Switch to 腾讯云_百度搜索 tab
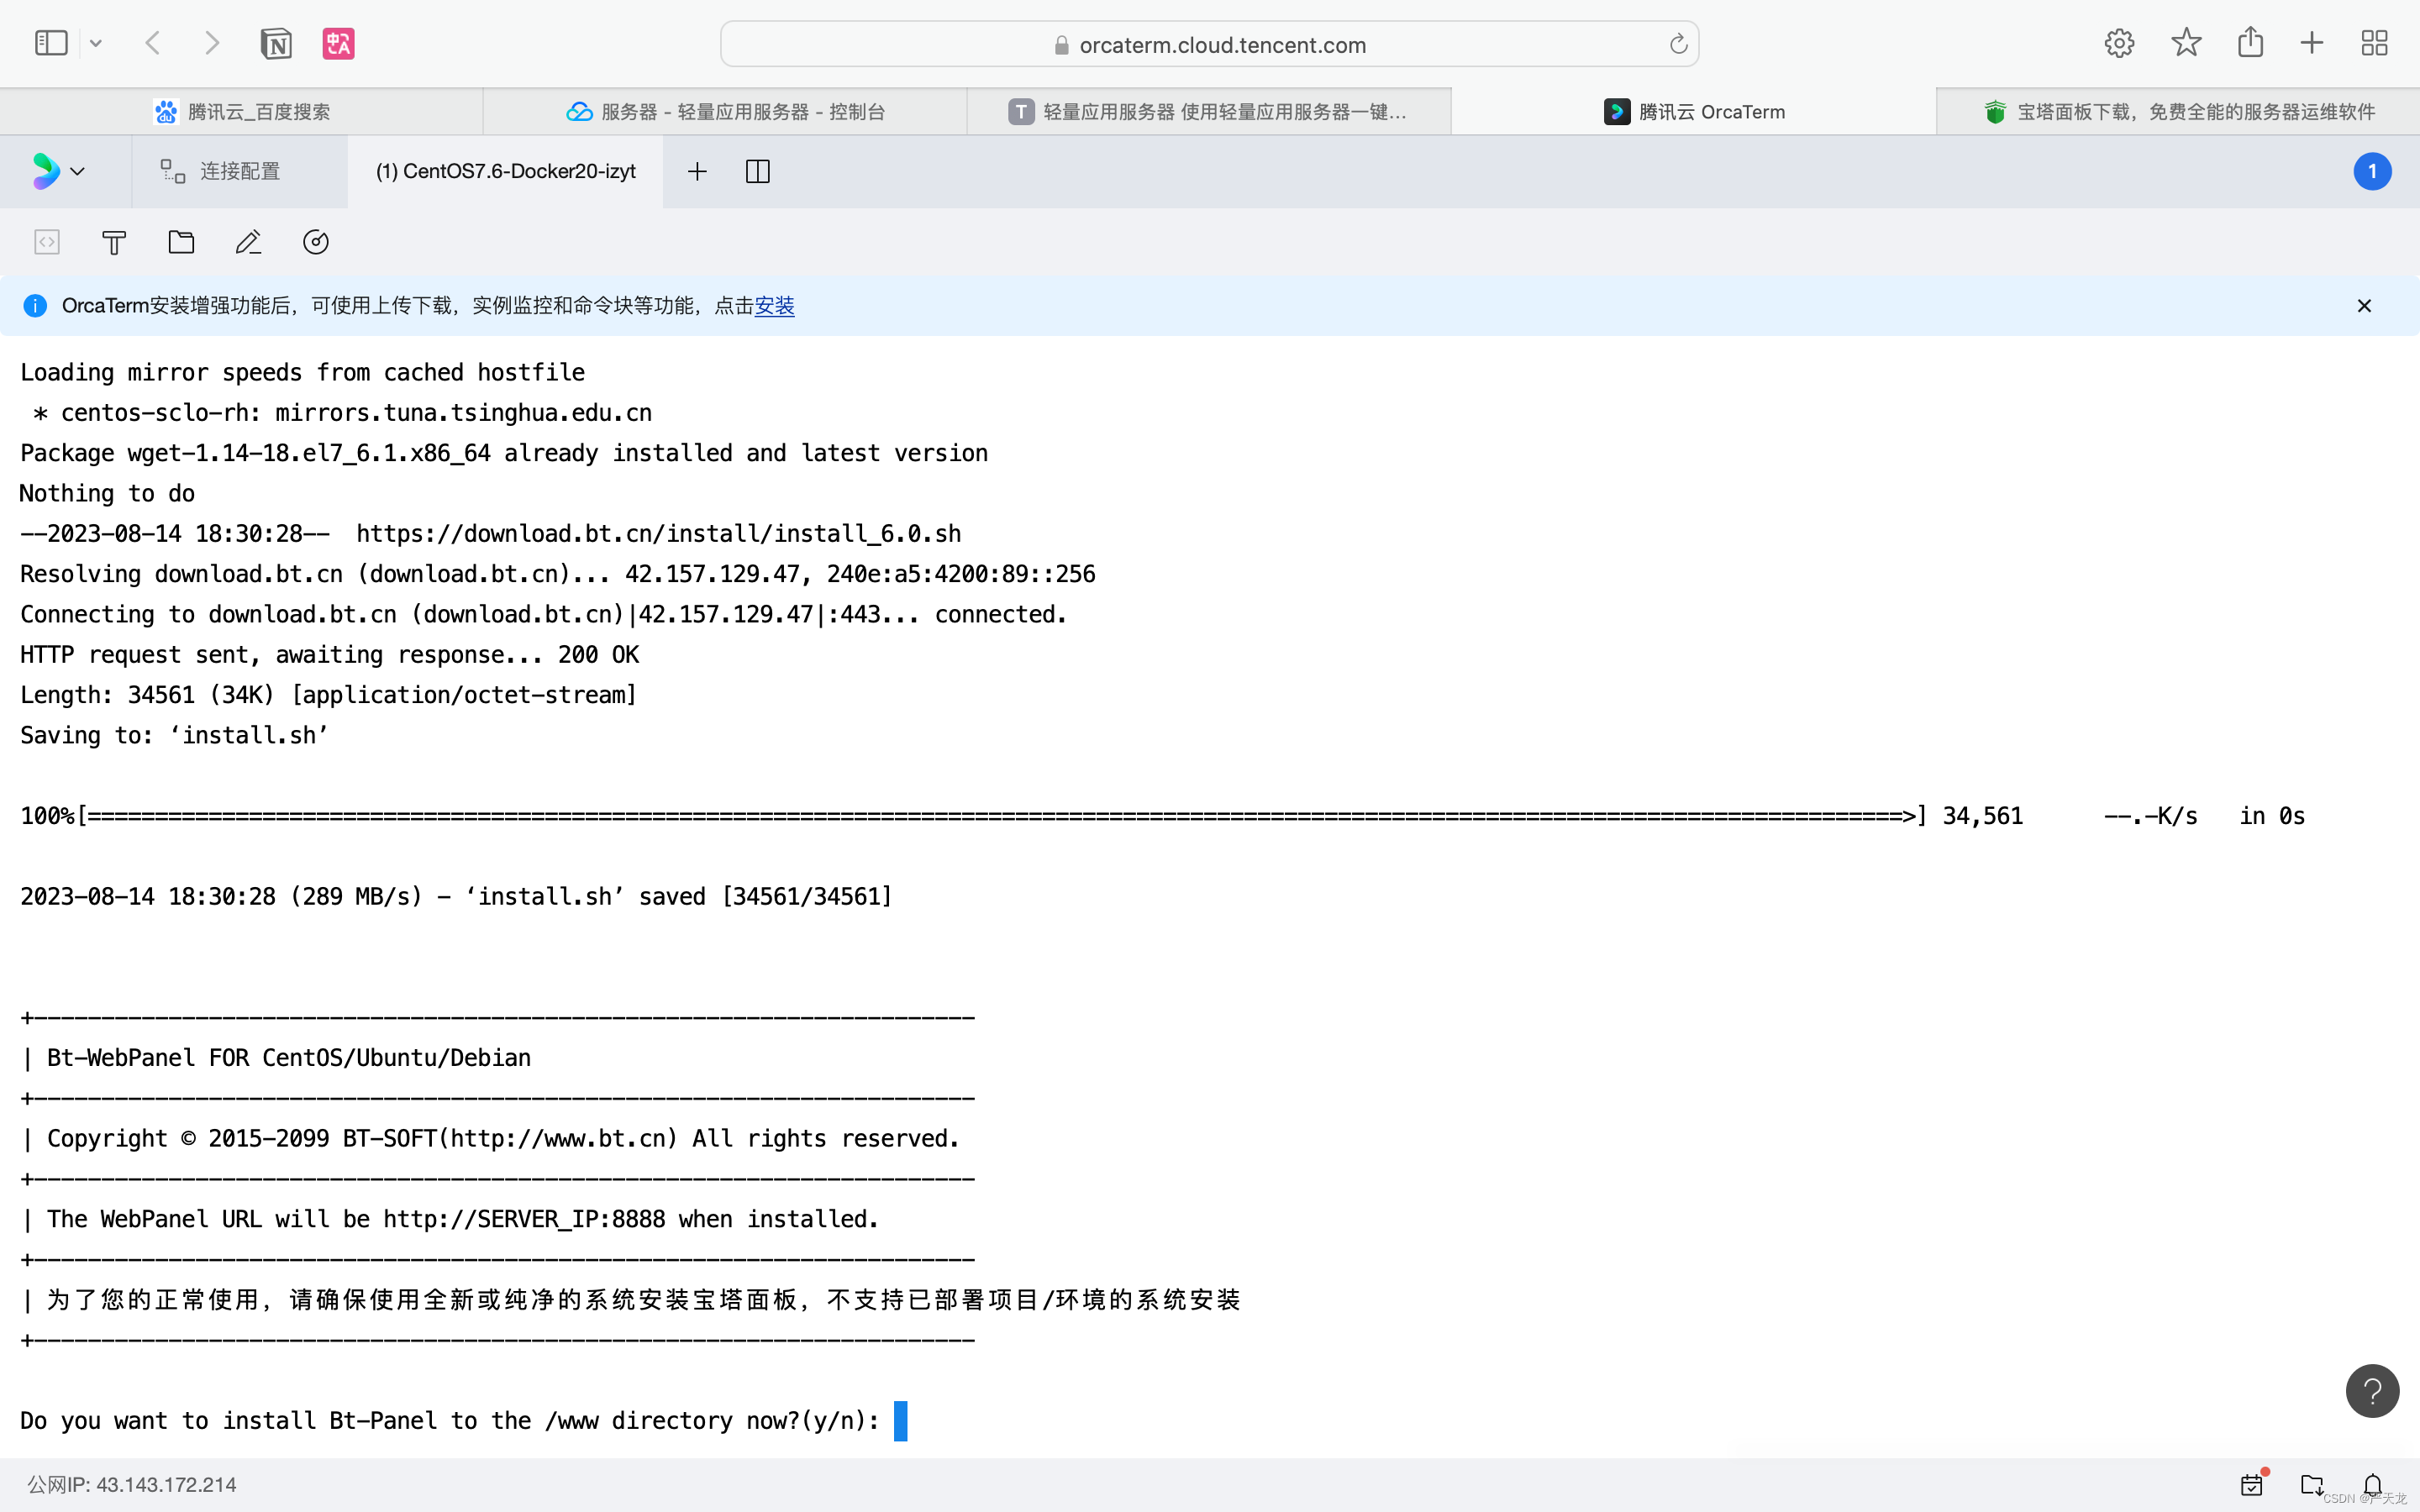 (241, 111)
